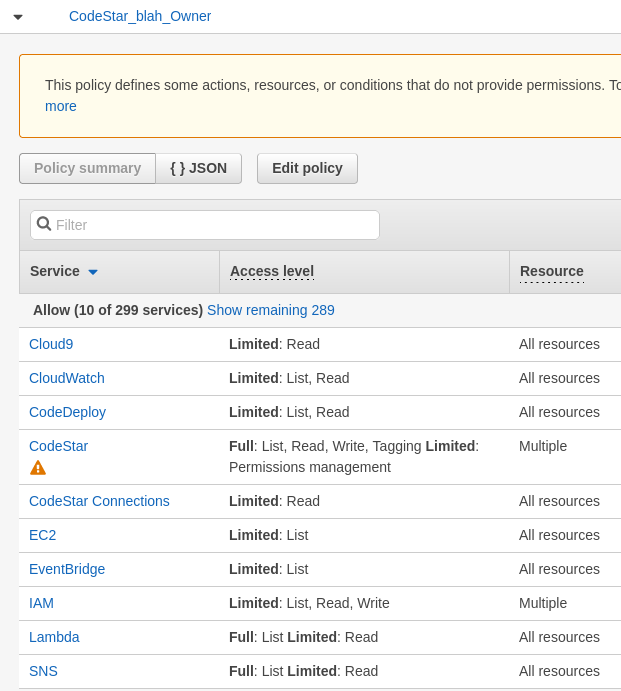Click the Resource column header
This screenshot has width=621, height=691.
pyautogui.click(x=551, y=271)
